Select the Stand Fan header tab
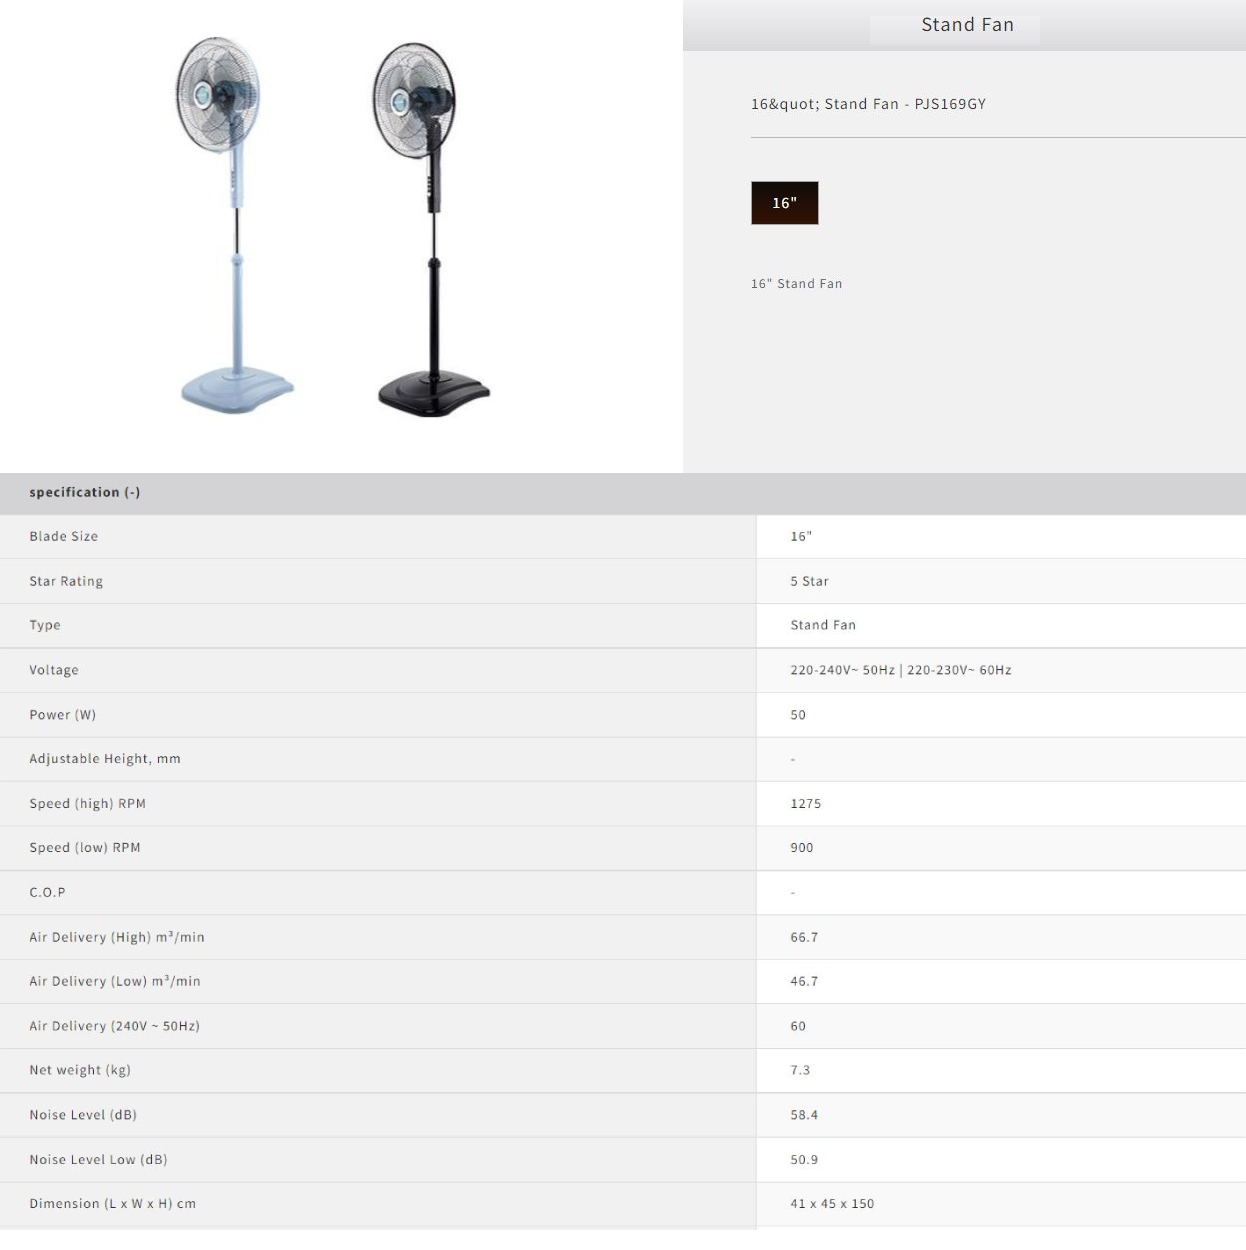This screenshot has width=1246, height=1250. 966,25
